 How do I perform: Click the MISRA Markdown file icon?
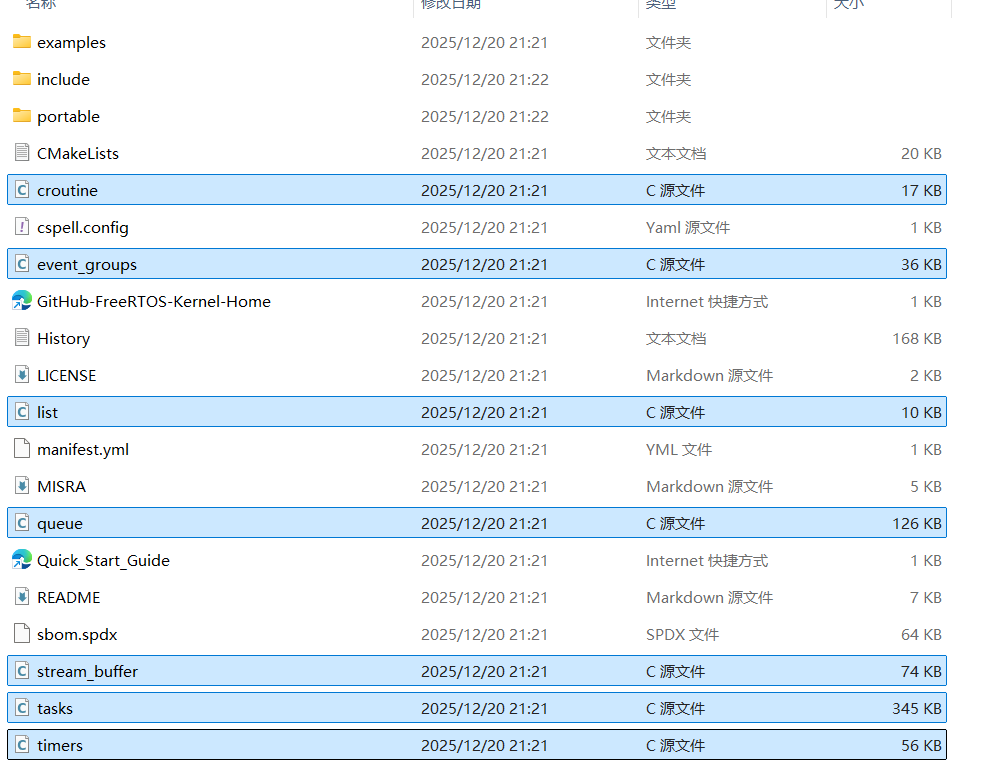coord(22,486)
